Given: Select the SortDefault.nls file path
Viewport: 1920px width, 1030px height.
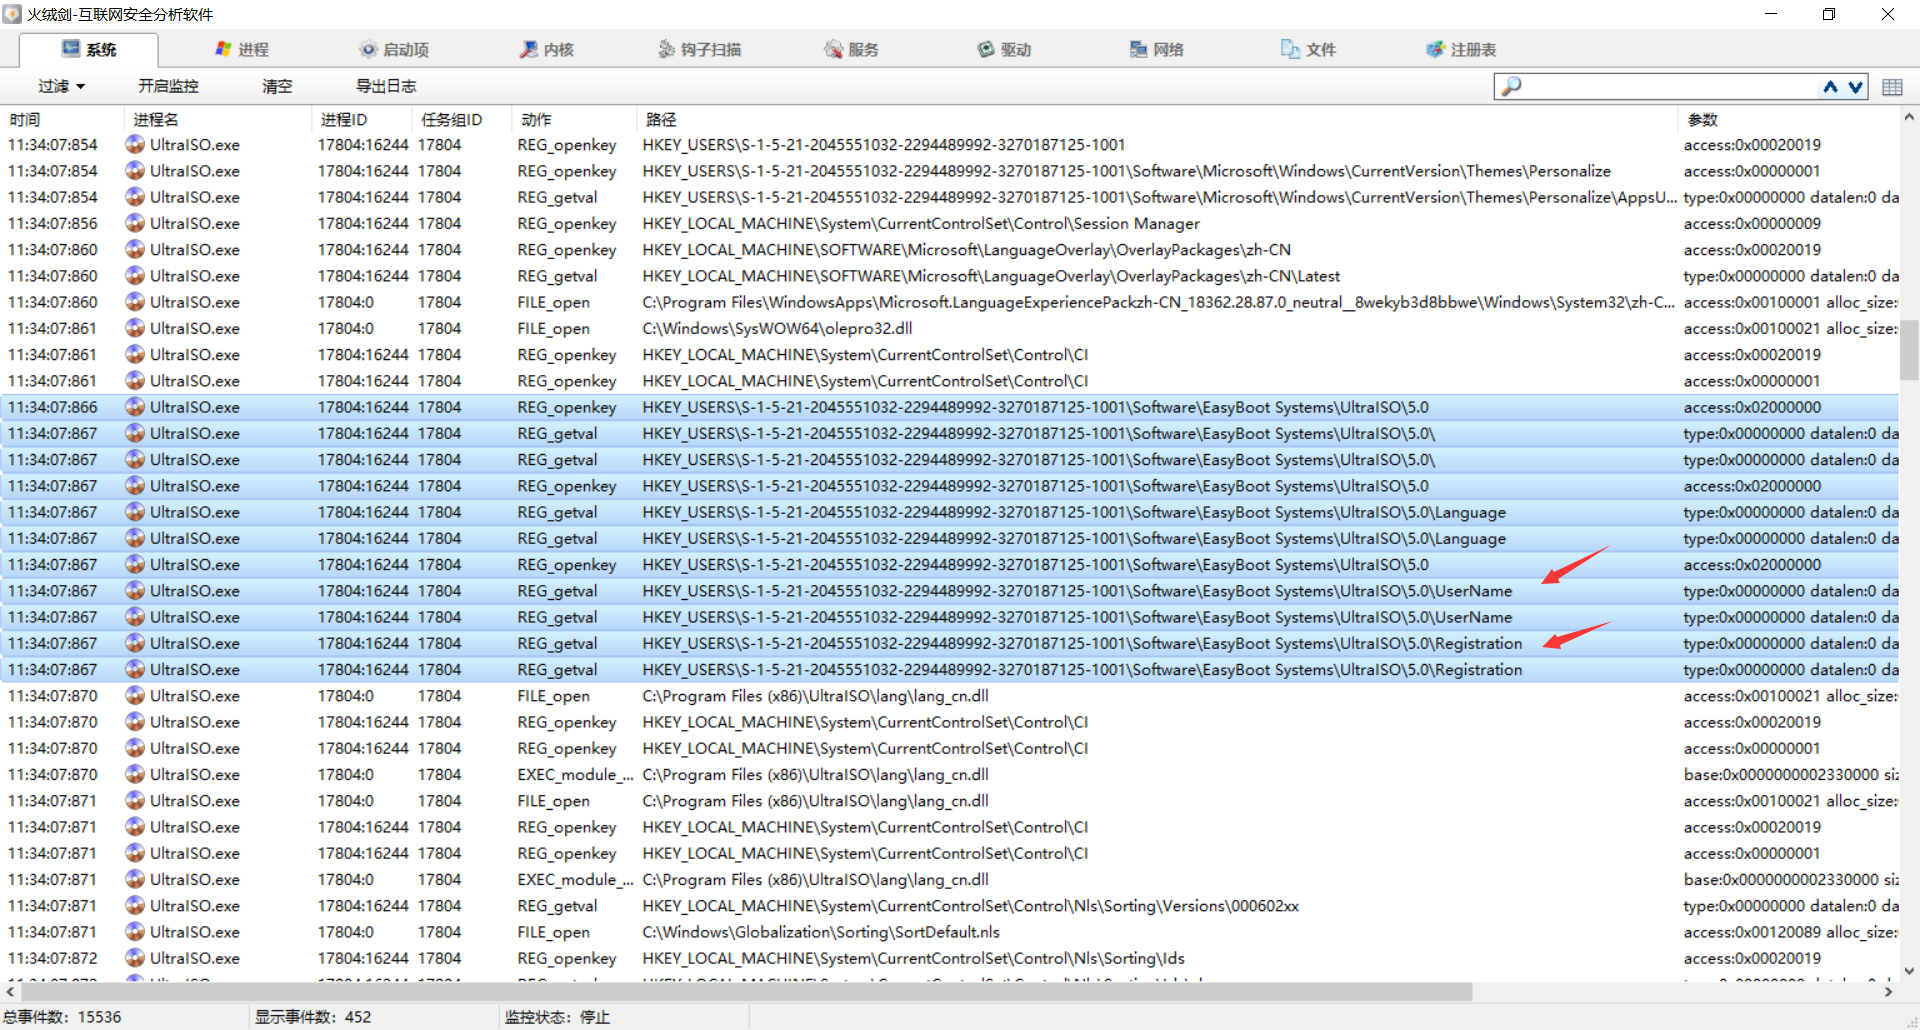Looking at the screenshot, I should [x=821, y=931].
